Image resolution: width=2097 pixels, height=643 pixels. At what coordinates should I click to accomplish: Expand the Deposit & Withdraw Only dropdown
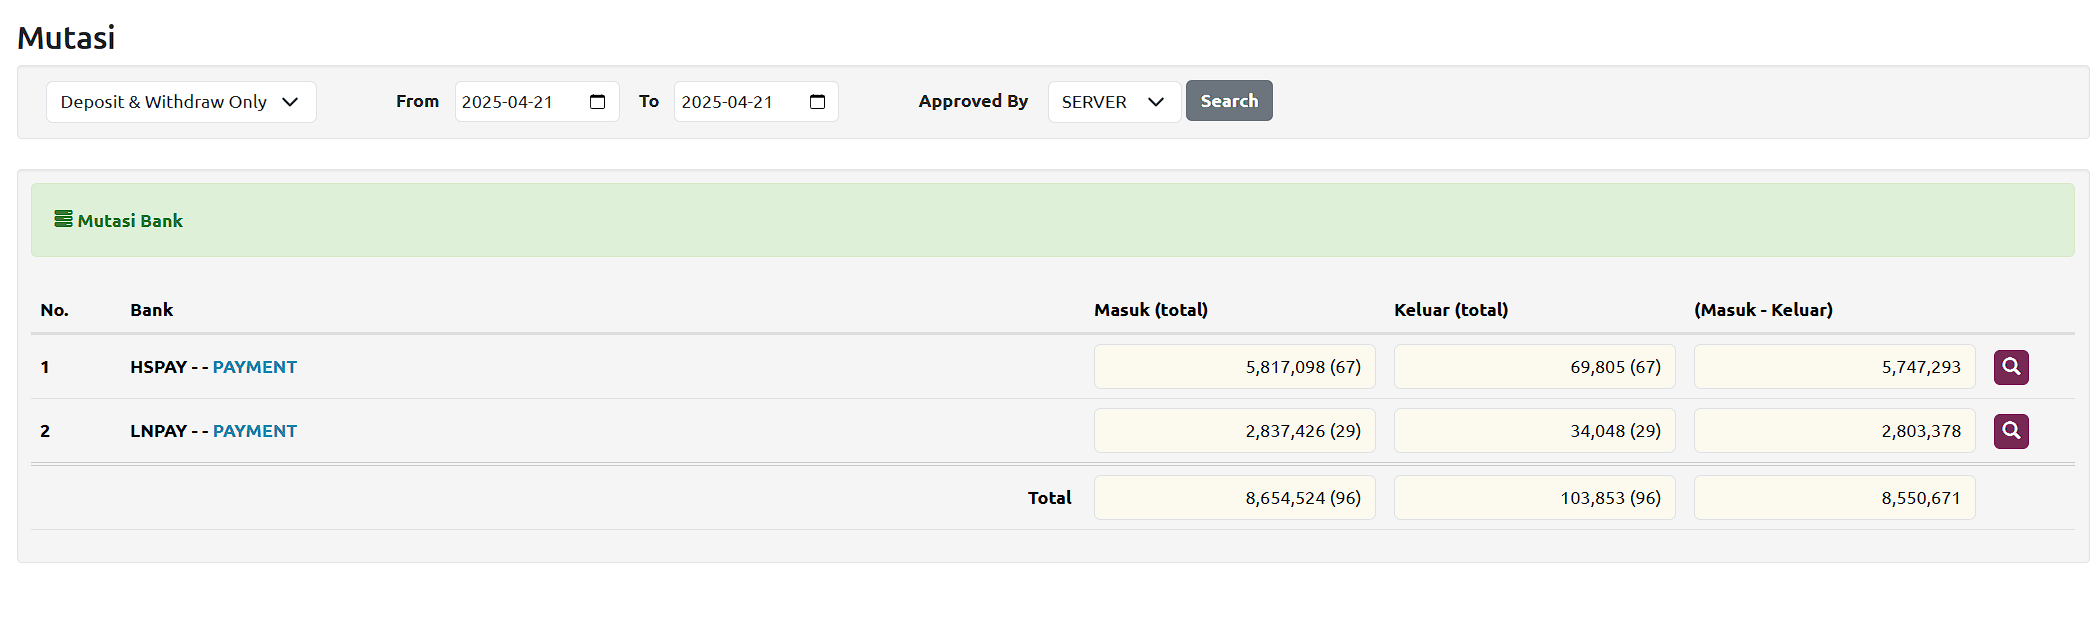click(x=181, y=102)
